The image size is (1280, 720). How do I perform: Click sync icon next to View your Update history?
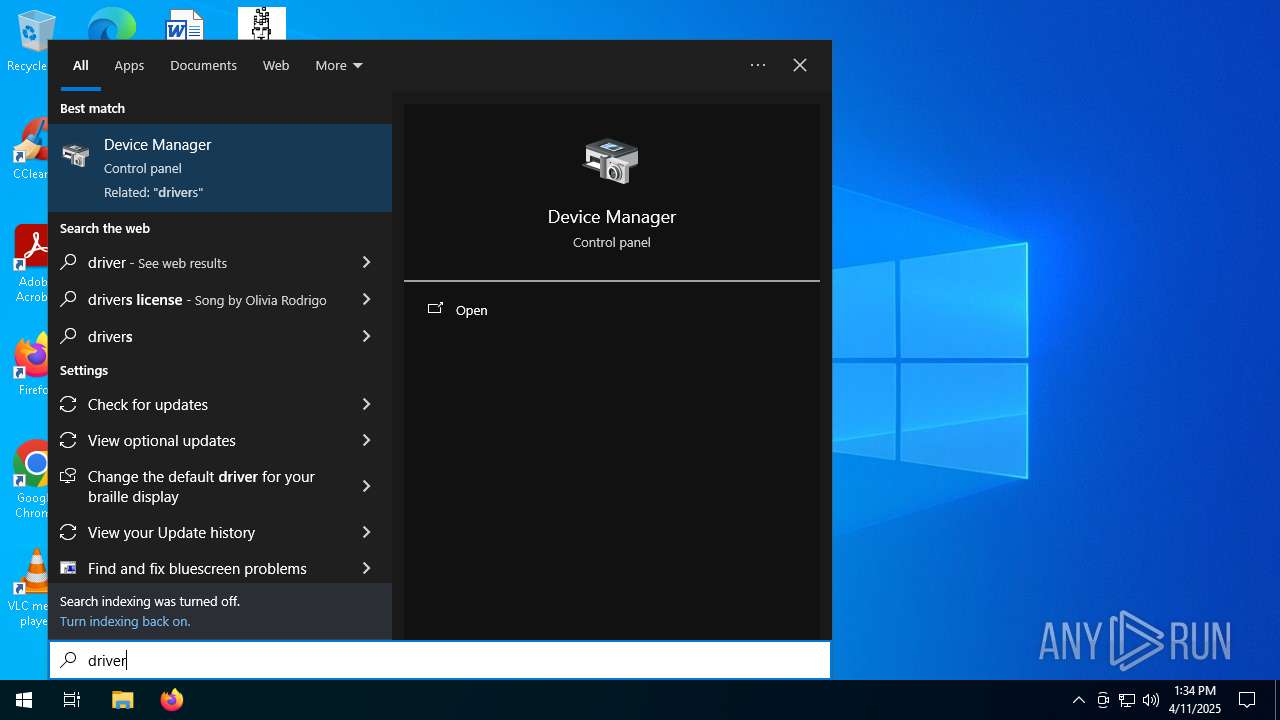pos(68,532)
